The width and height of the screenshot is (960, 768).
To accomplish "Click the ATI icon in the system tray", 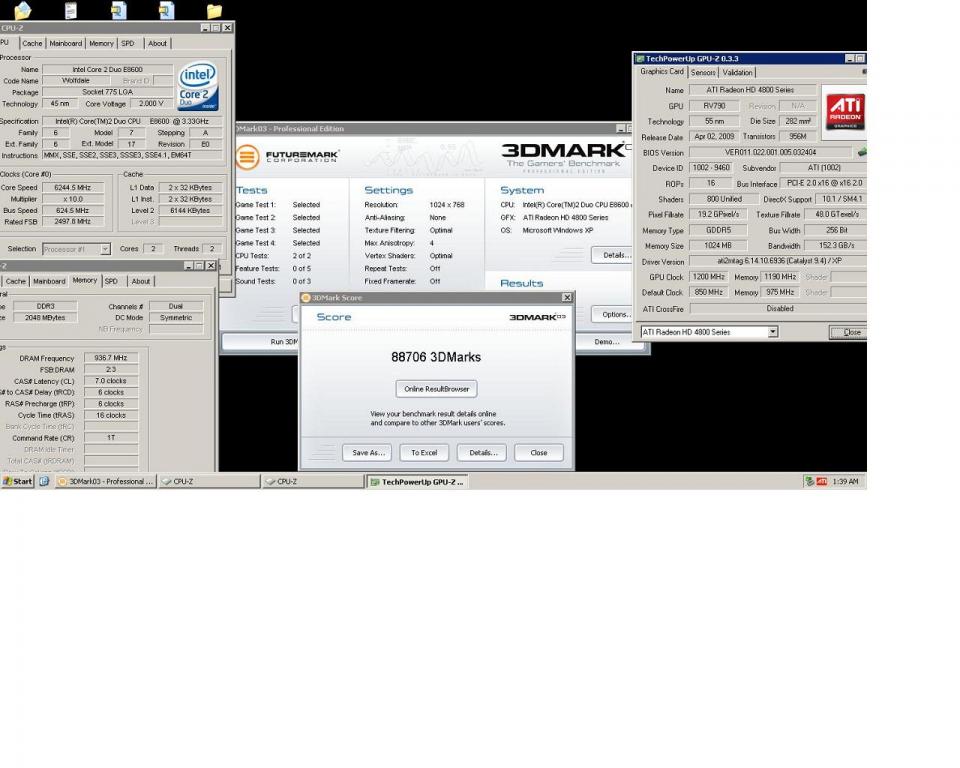I will click(822, 482).
